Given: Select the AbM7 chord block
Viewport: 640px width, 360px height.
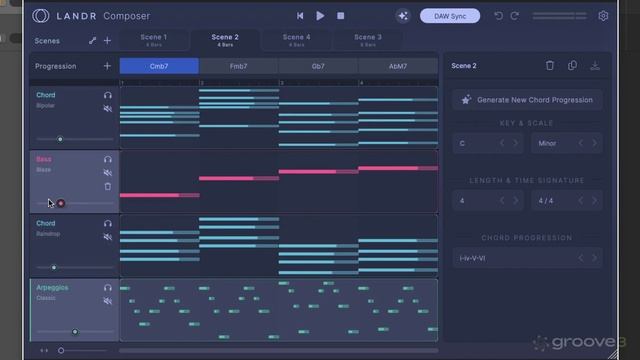Looking at the screenshot, I should coord(398,66).
